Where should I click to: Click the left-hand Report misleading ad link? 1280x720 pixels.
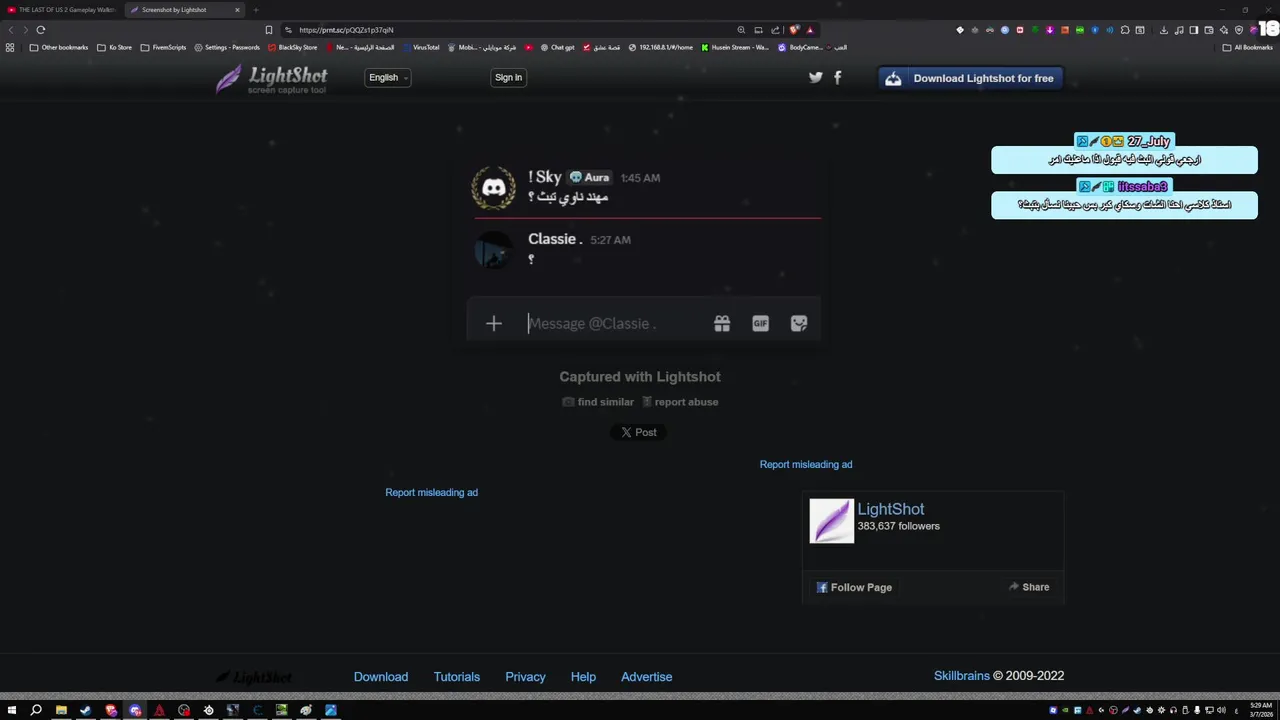[x=432, y=492]
